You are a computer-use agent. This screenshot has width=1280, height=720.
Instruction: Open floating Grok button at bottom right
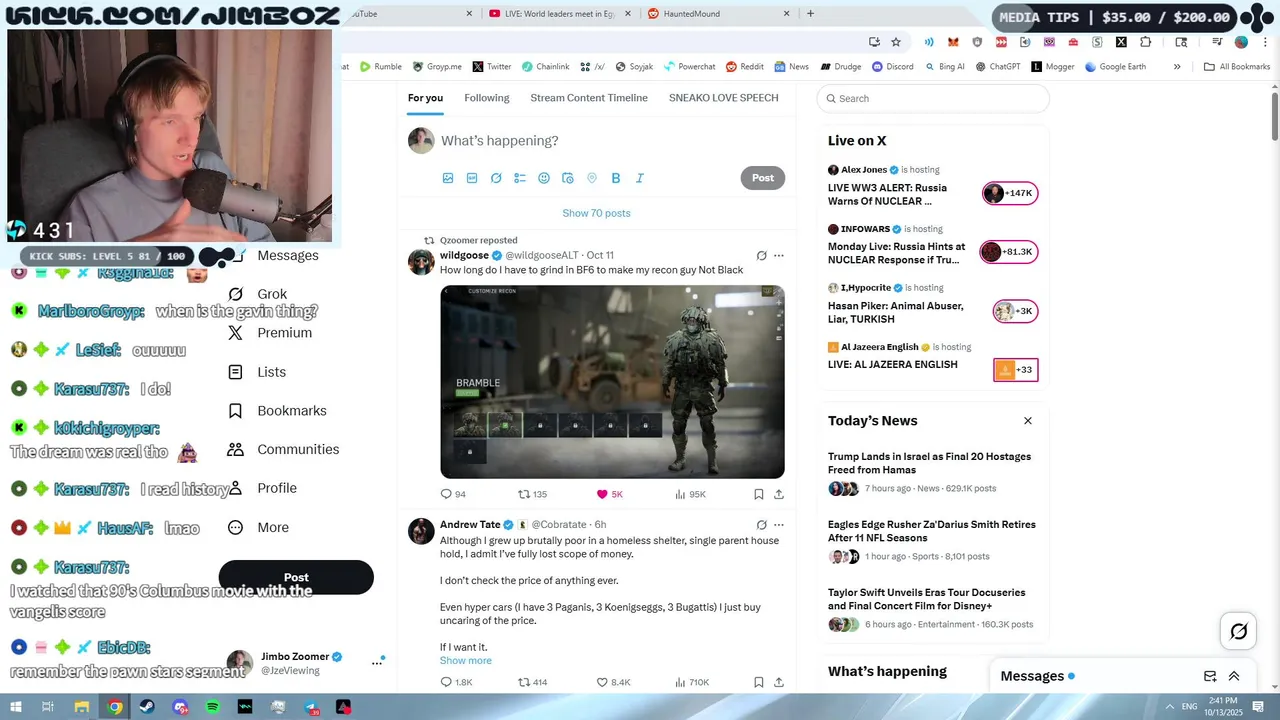pos(1238,631)
